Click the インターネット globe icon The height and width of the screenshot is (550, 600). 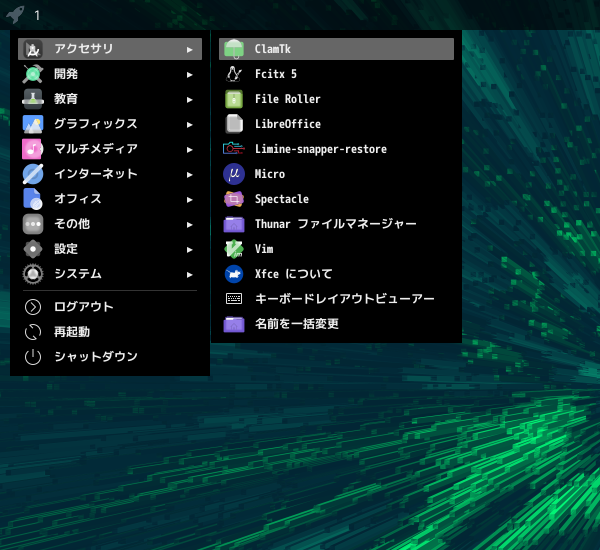[x=33, y=174]
